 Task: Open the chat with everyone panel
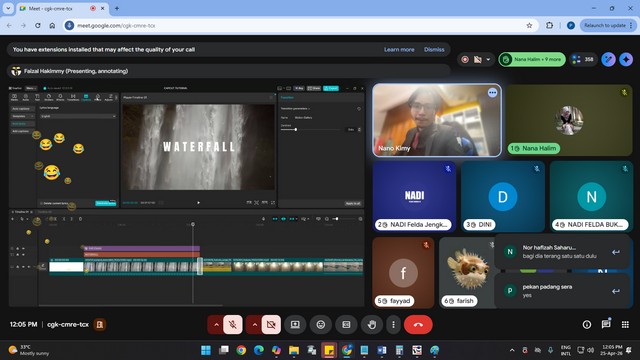(606, 324)
